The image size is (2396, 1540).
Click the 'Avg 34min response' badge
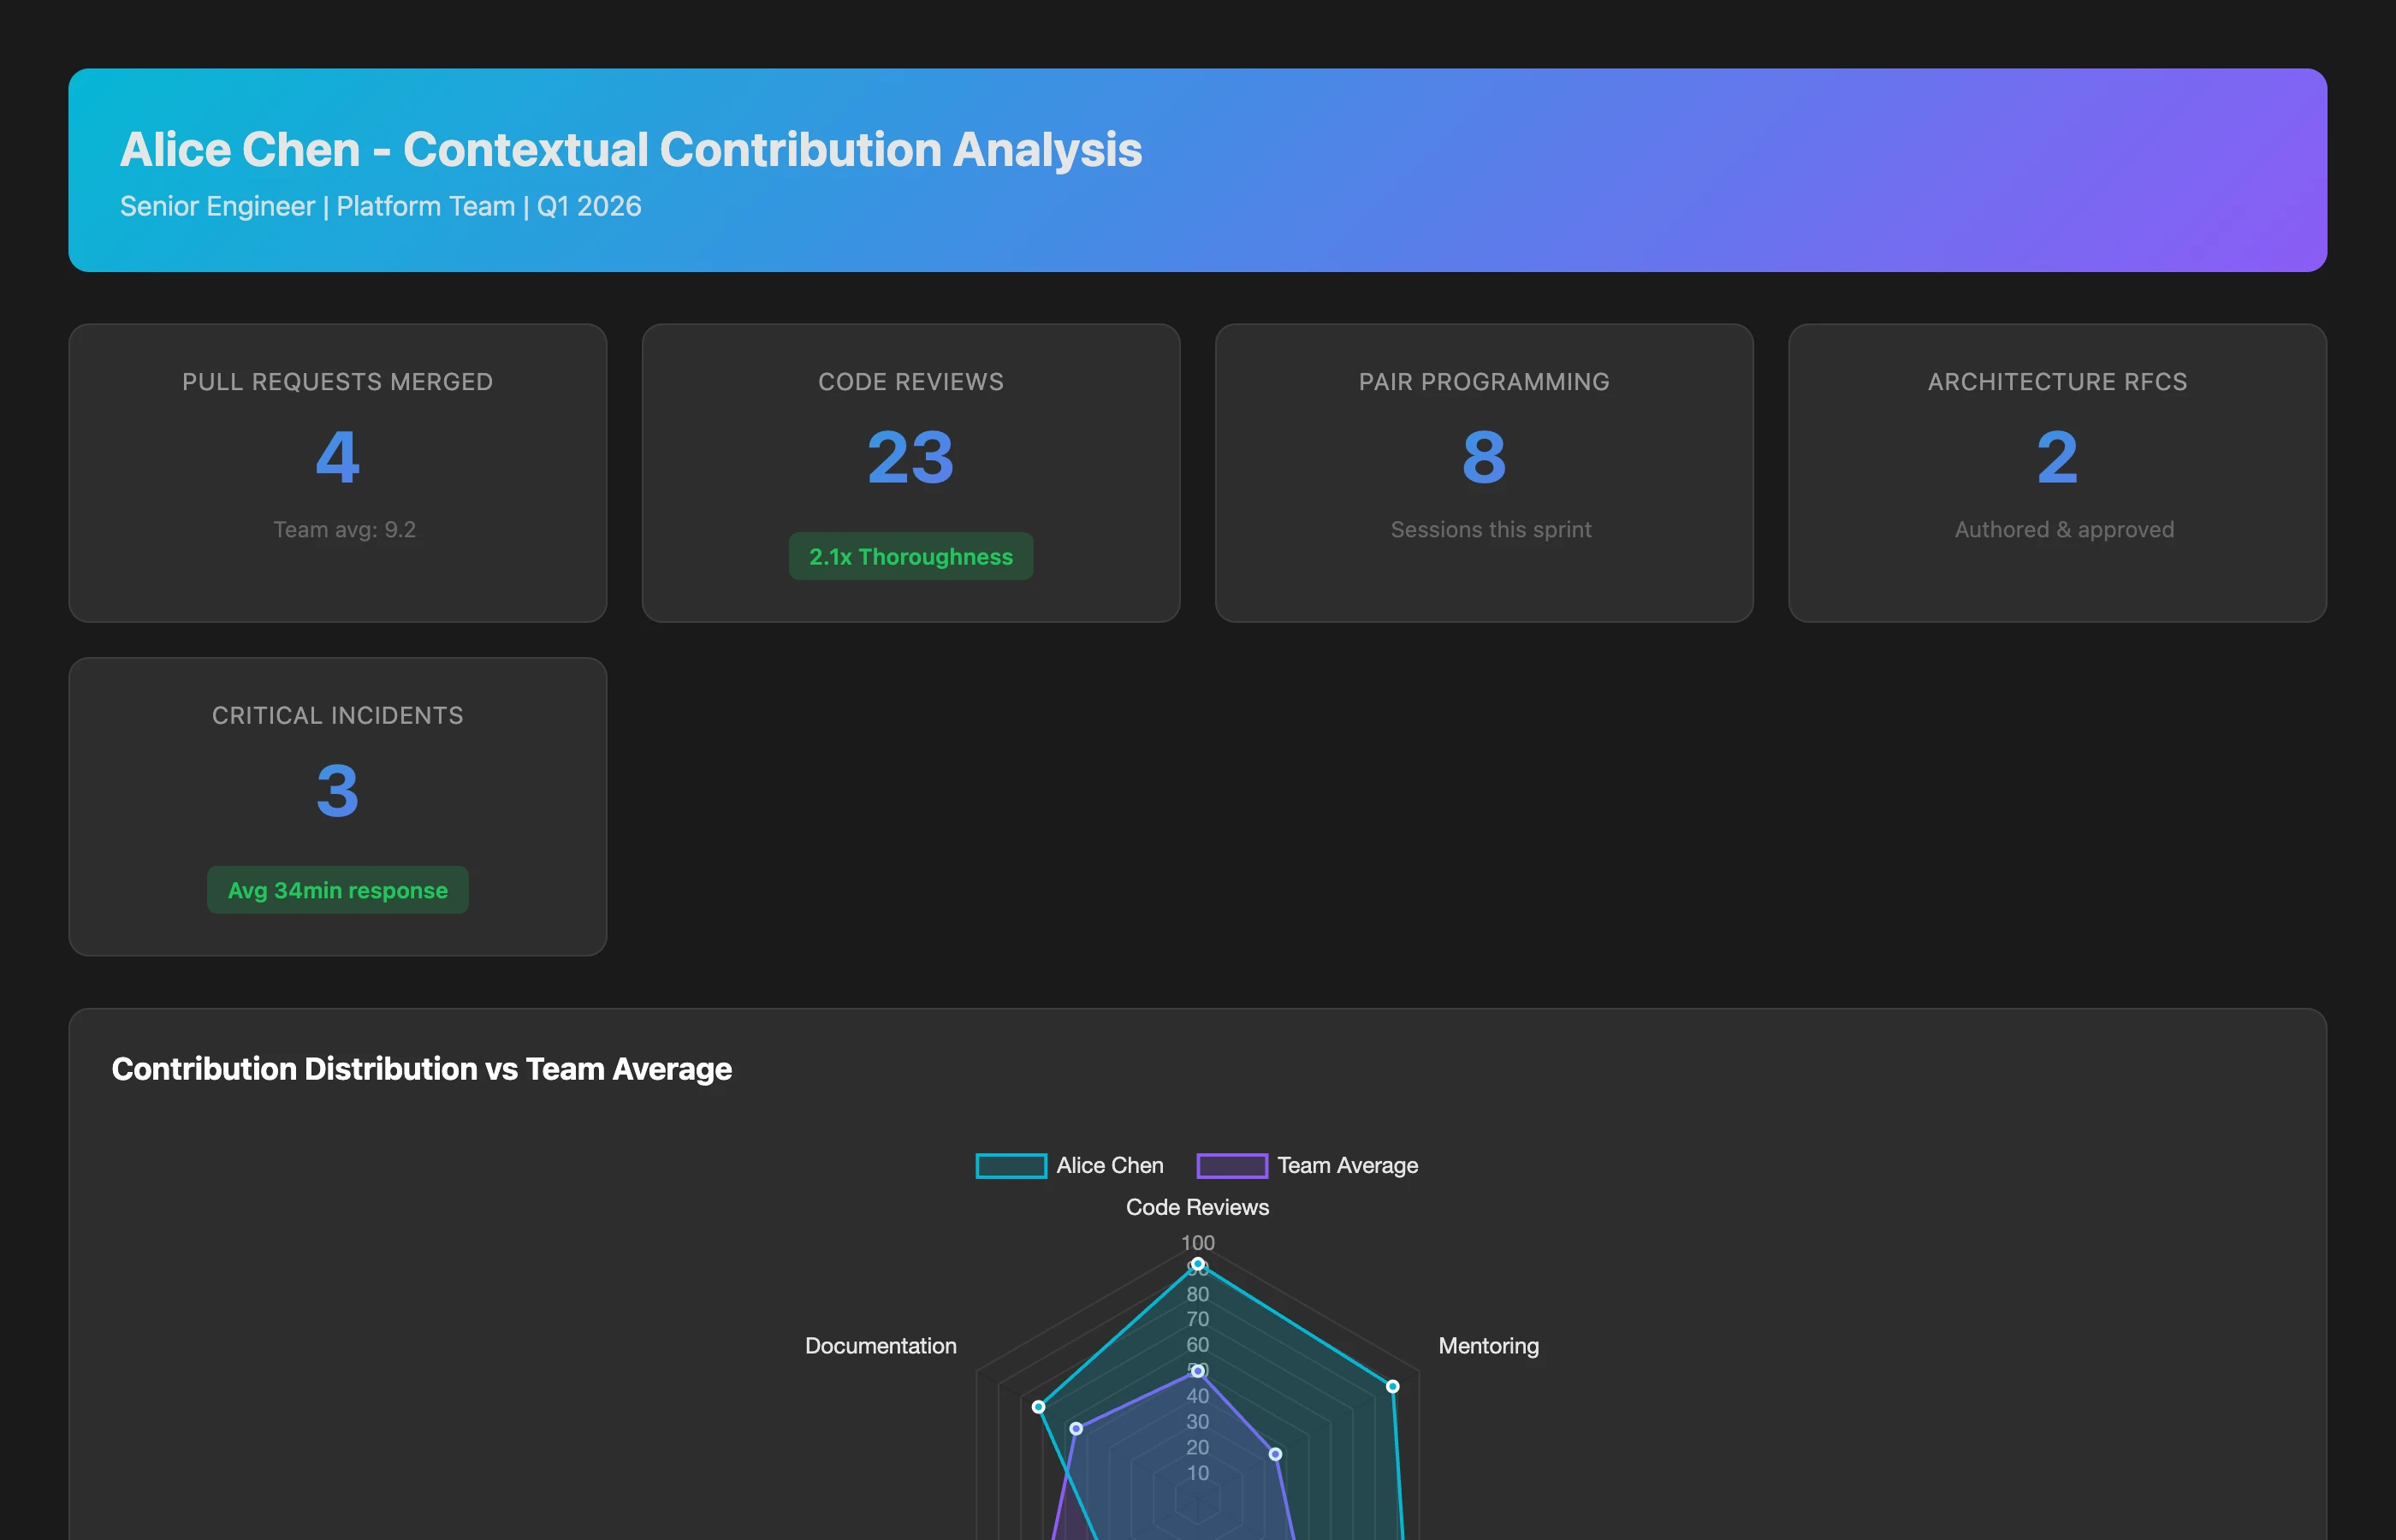coord(338,890)
